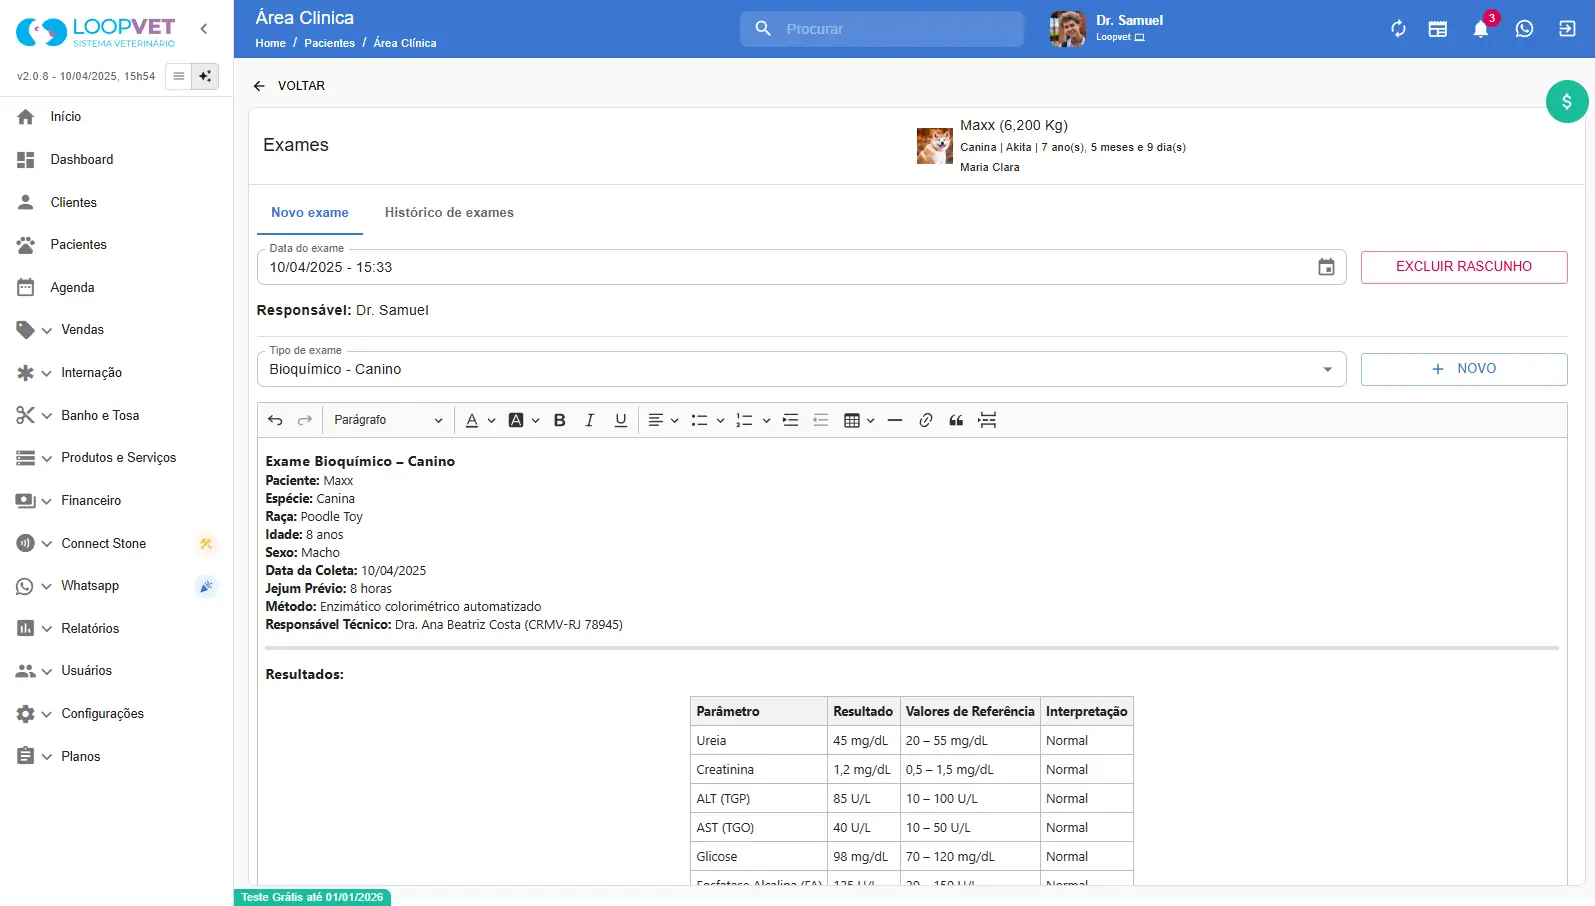Click the WhatsApp icon in the header
The image size is (1595, 906).
[x=1524, y=29]
